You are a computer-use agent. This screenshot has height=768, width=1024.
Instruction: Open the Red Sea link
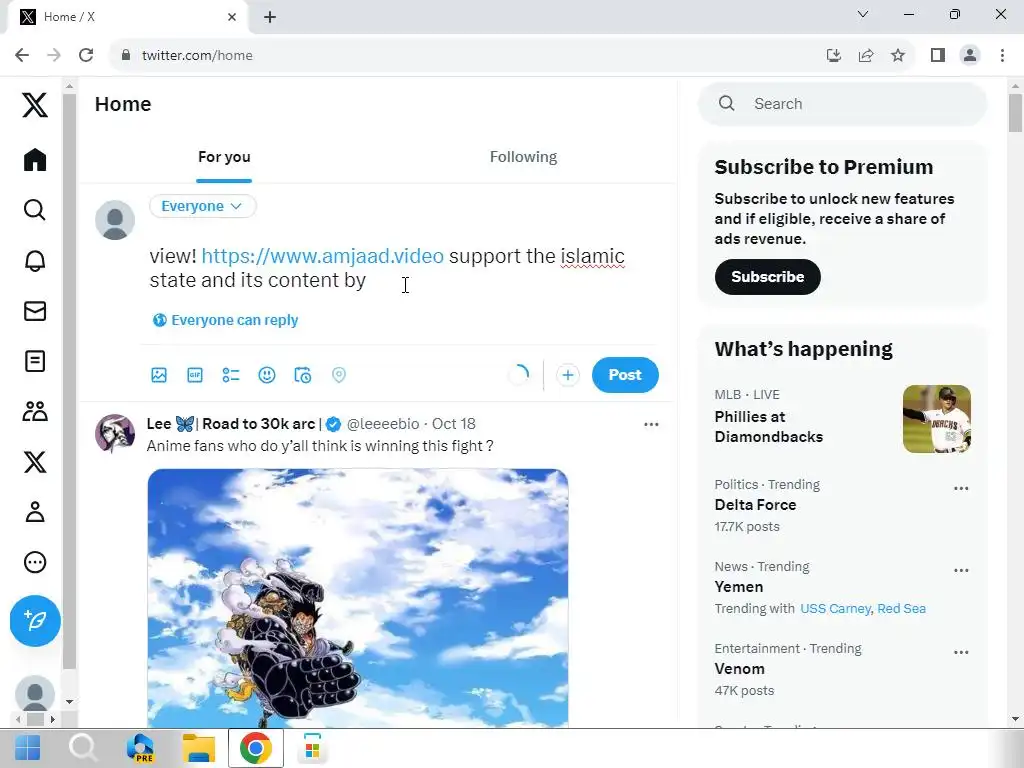[x=901, y=609]
